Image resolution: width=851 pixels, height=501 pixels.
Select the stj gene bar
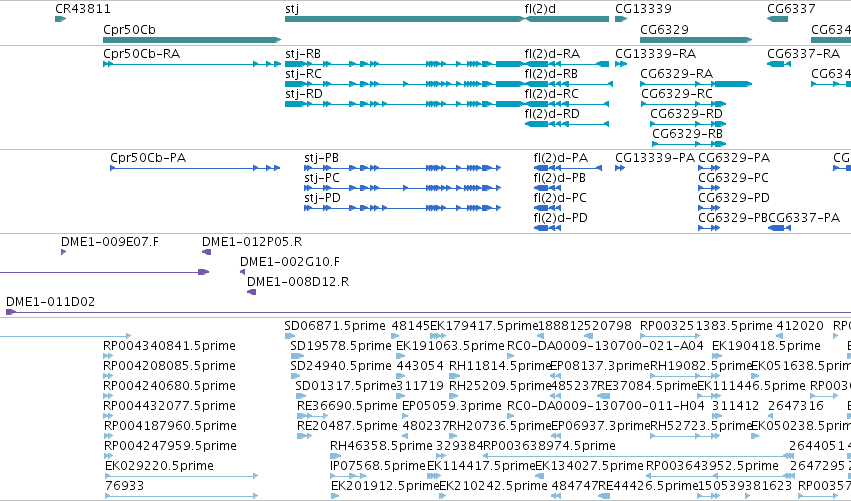coord(404,19)
